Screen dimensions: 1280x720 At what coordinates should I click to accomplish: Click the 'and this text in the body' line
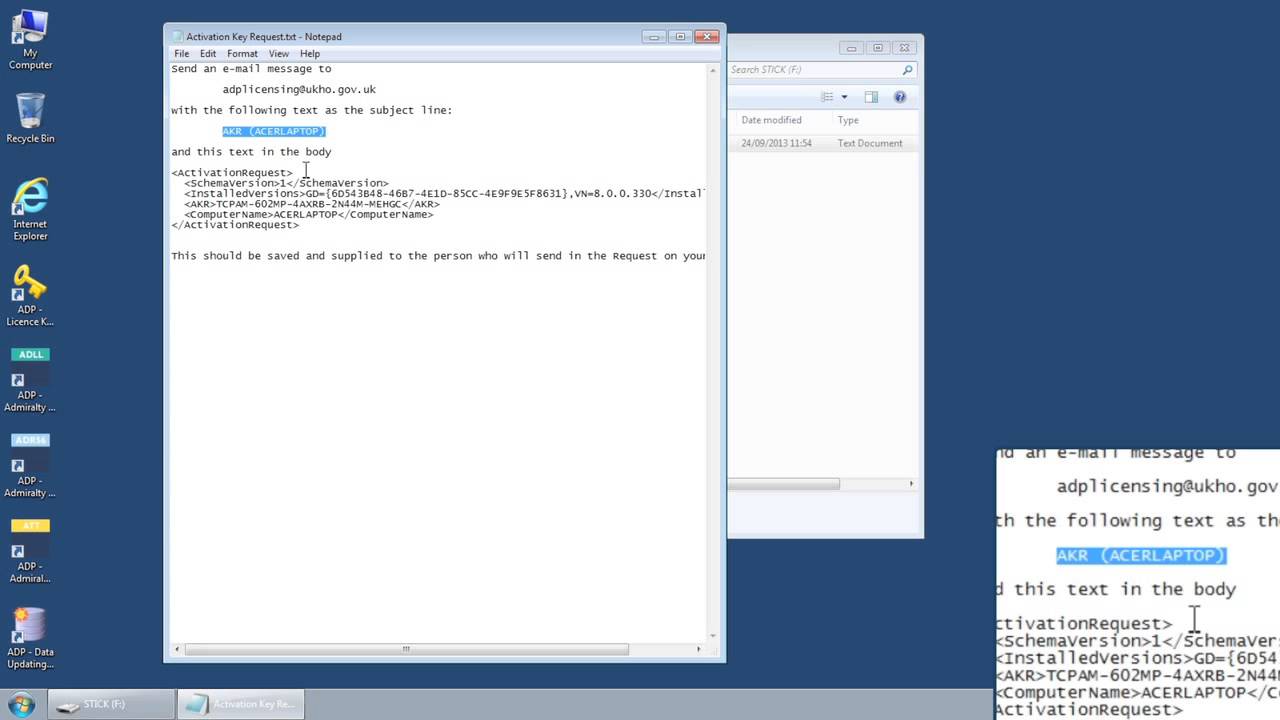coord(251,152)
